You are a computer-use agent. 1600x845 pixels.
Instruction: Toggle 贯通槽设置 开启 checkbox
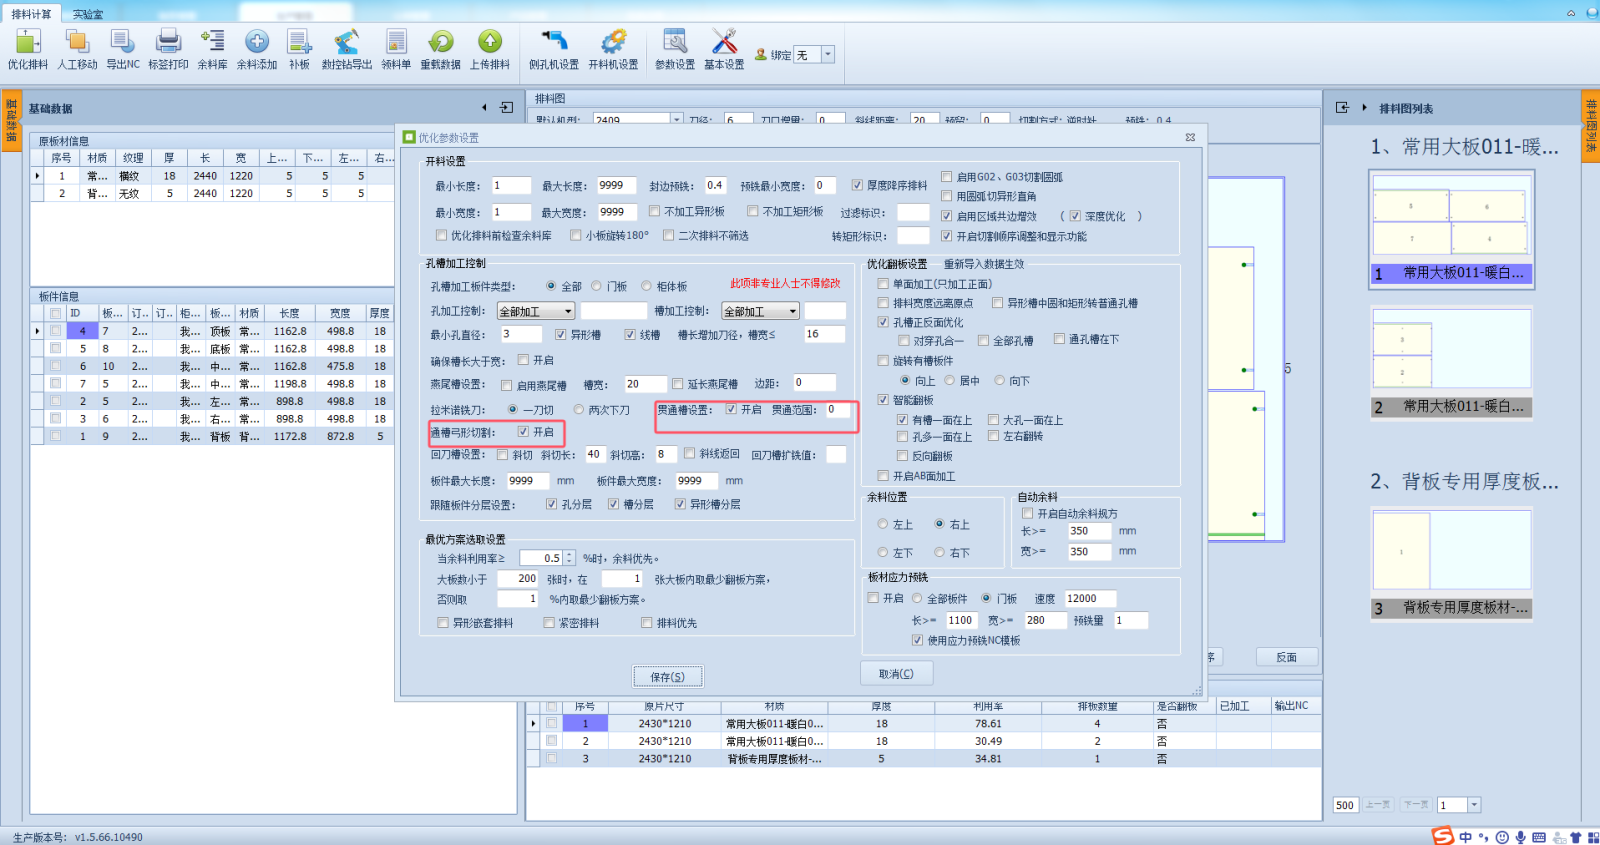point(731,409)
